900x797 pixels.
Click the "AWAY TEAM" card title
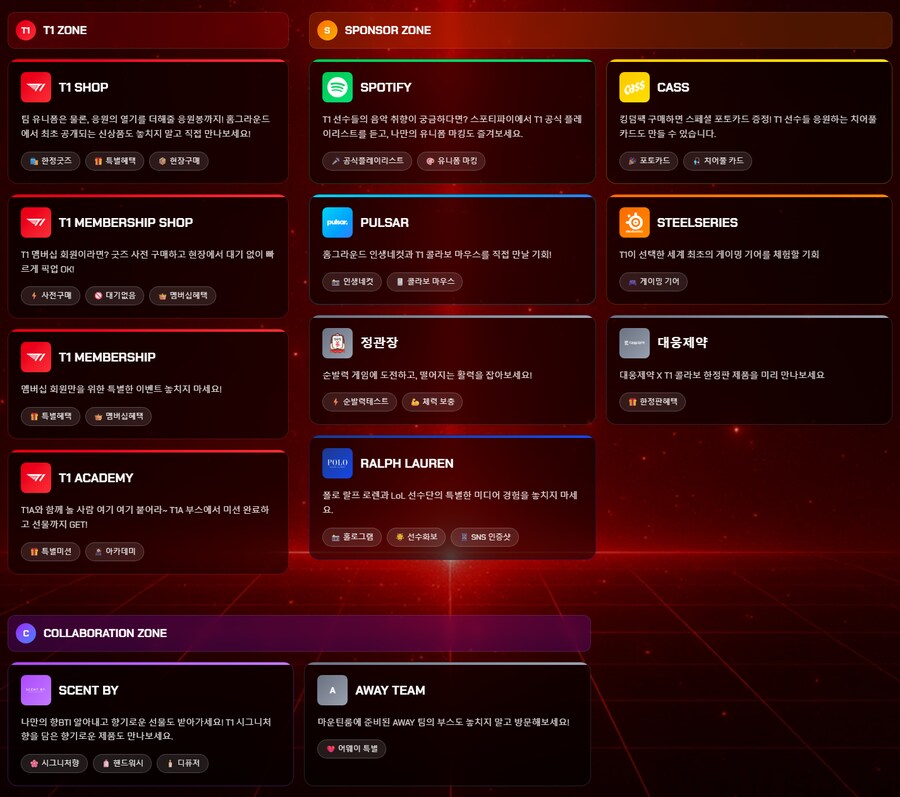coord(390,690)
